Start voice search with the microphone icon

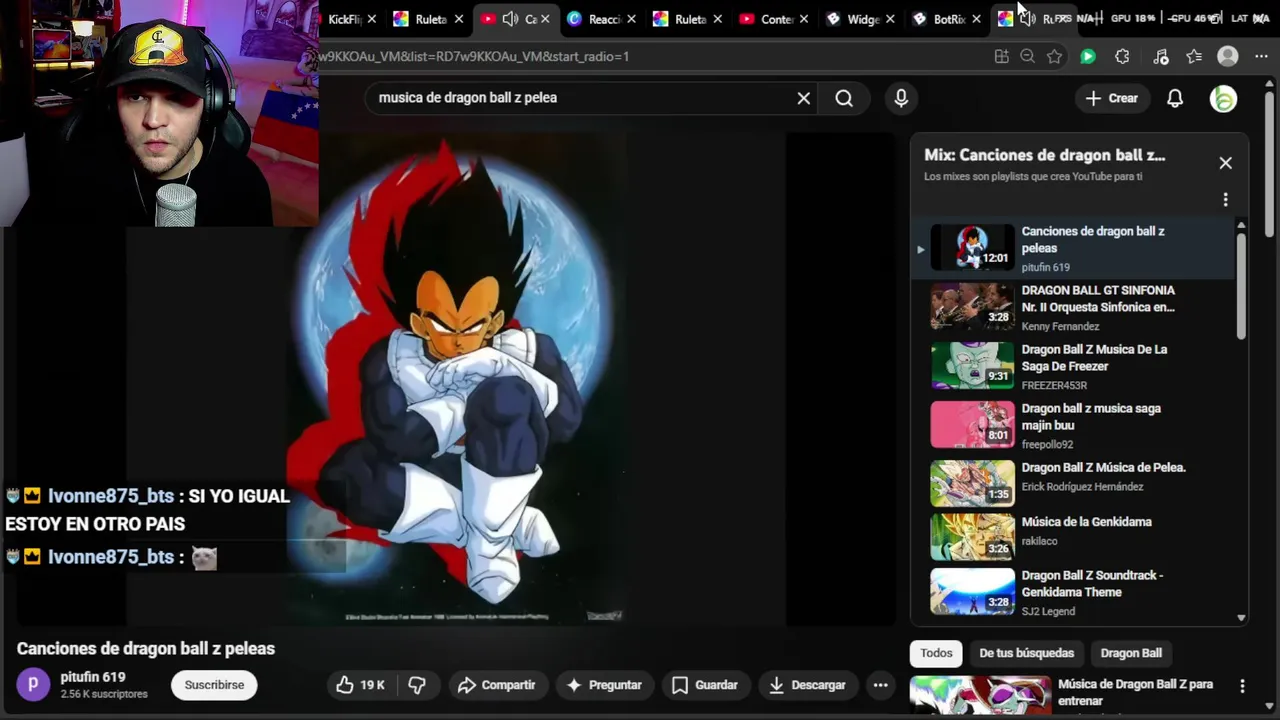coord(901,98)
